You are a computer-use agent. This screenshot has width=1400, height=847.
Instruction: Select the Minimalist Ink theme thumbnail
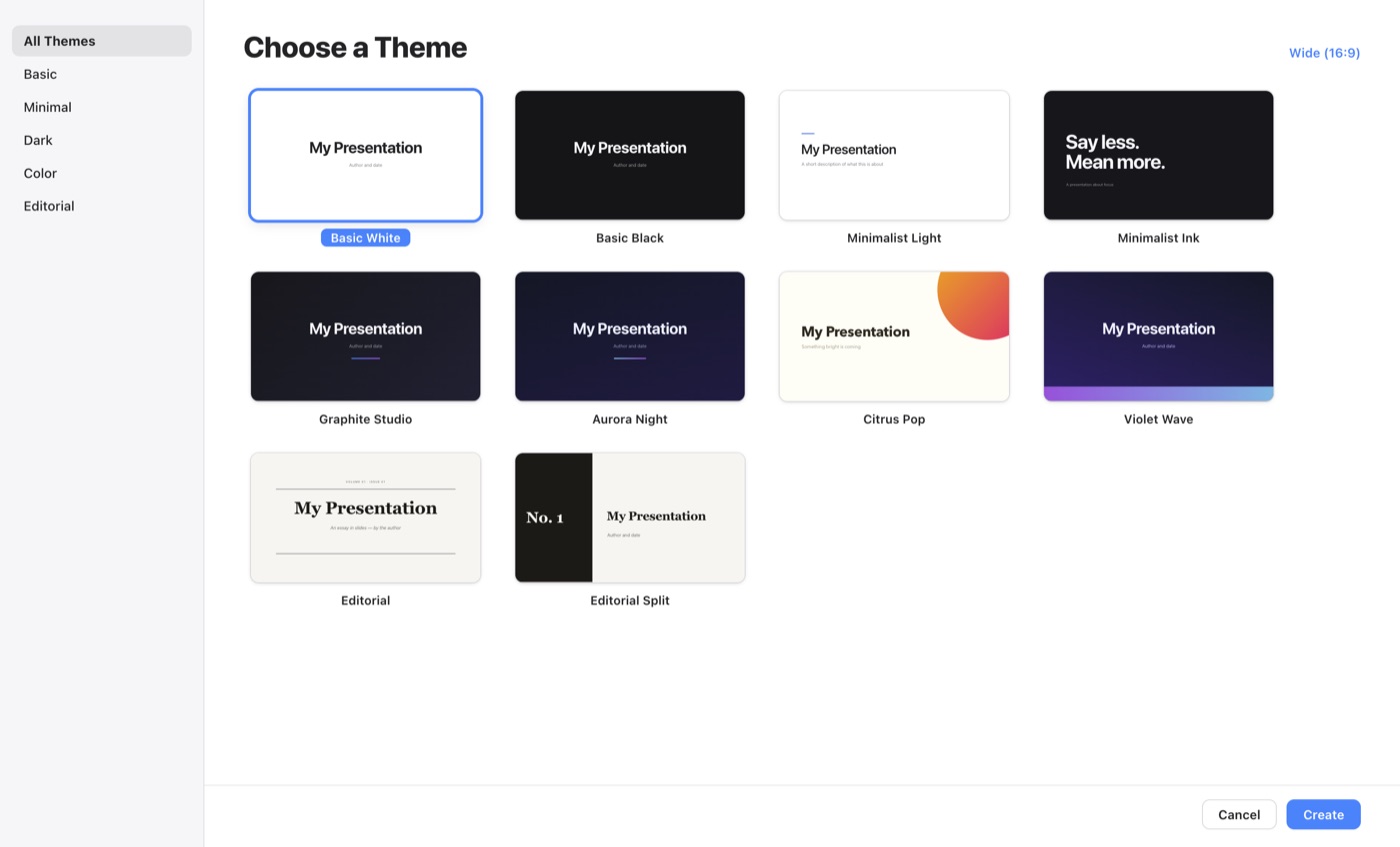(1158, 155)
